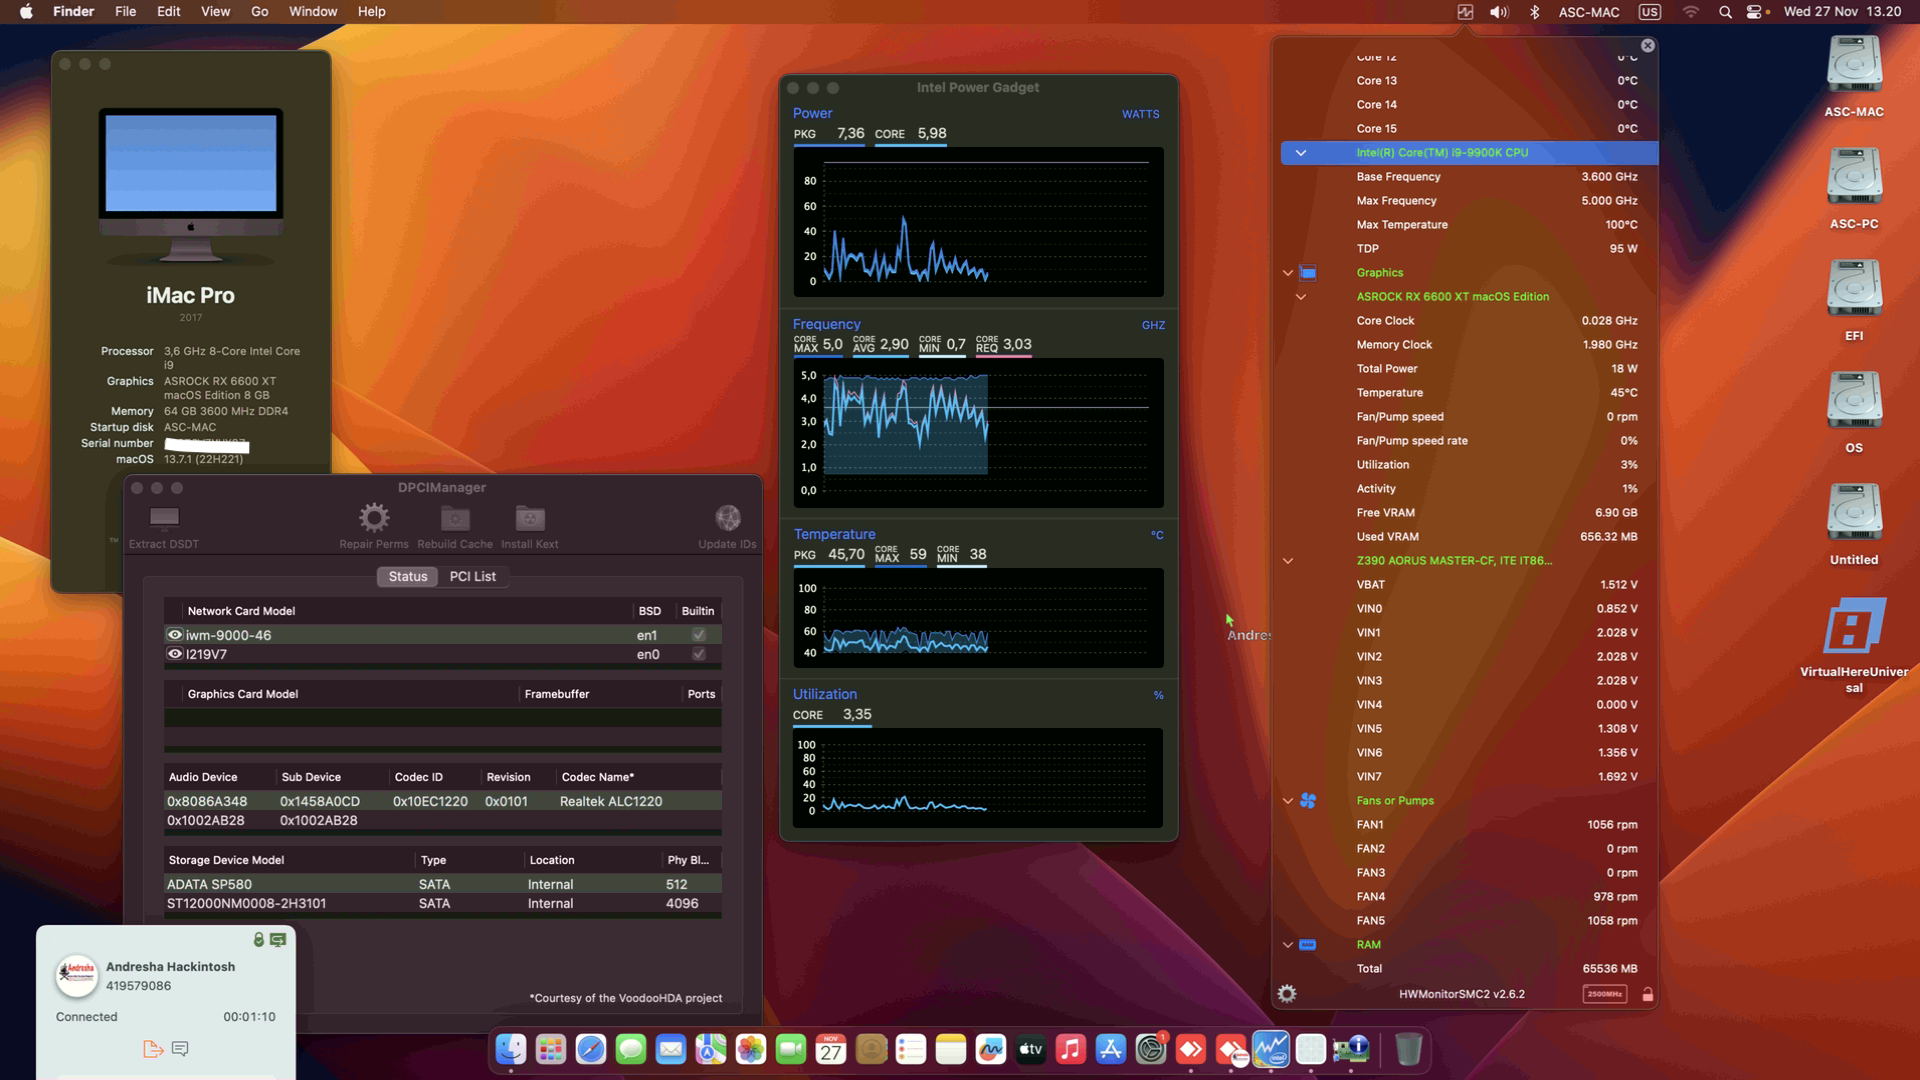
Task: Select Z390 AORUS MASTER-CF in the sensor list
Action: 1455,560
